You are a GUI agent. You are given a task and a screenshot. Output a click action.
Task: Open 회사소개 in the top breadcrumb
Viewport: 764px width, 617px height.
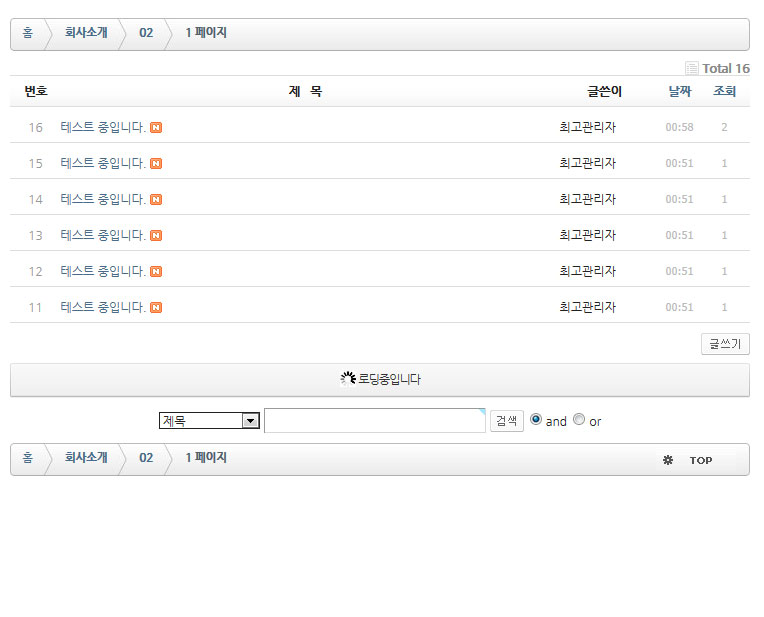[x=86, y=33]
